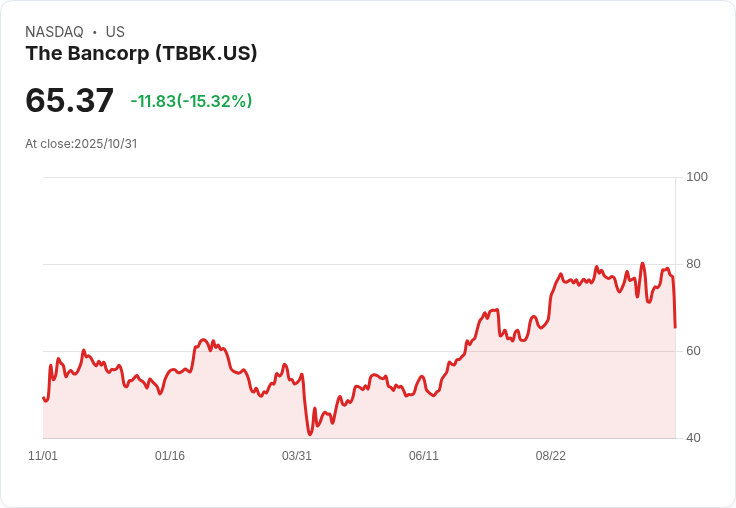Click the price line start at 11/01
The image size is (736, 508).
click(44, 398)
